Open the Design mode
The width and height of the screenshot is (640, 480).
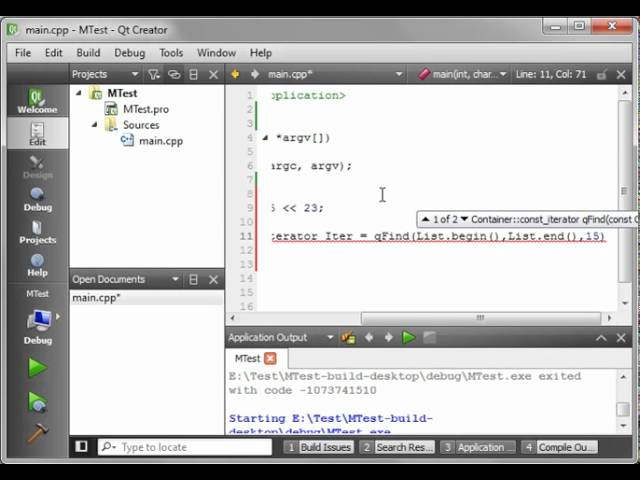(x=38, y=167)
